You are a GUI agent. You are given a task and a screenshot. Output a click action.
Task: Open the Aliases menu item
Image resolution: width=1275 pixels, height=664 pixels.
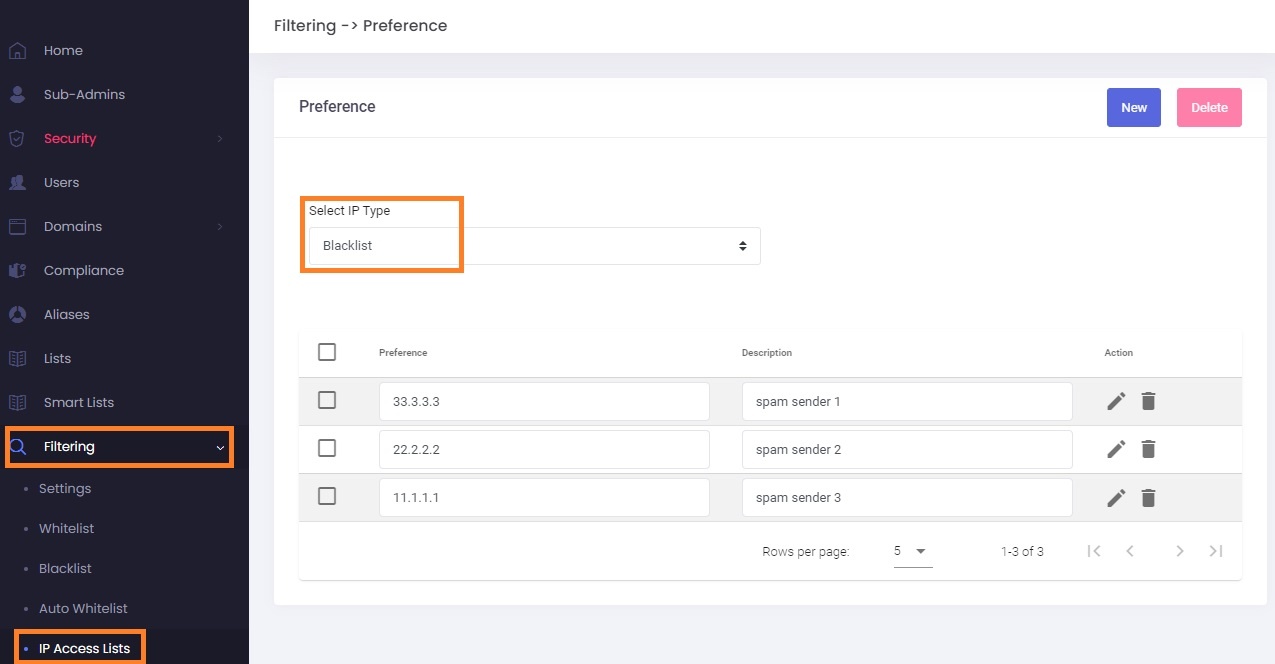click(x=66, y=315)
